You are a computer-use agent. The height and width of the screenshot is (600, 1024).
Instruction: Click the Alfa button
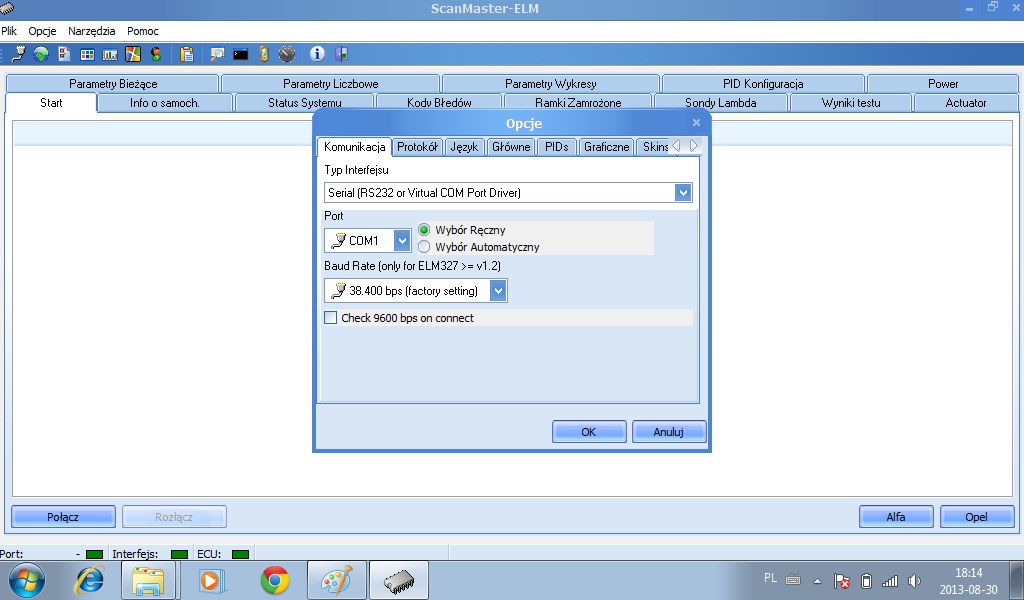coord(896,516)
